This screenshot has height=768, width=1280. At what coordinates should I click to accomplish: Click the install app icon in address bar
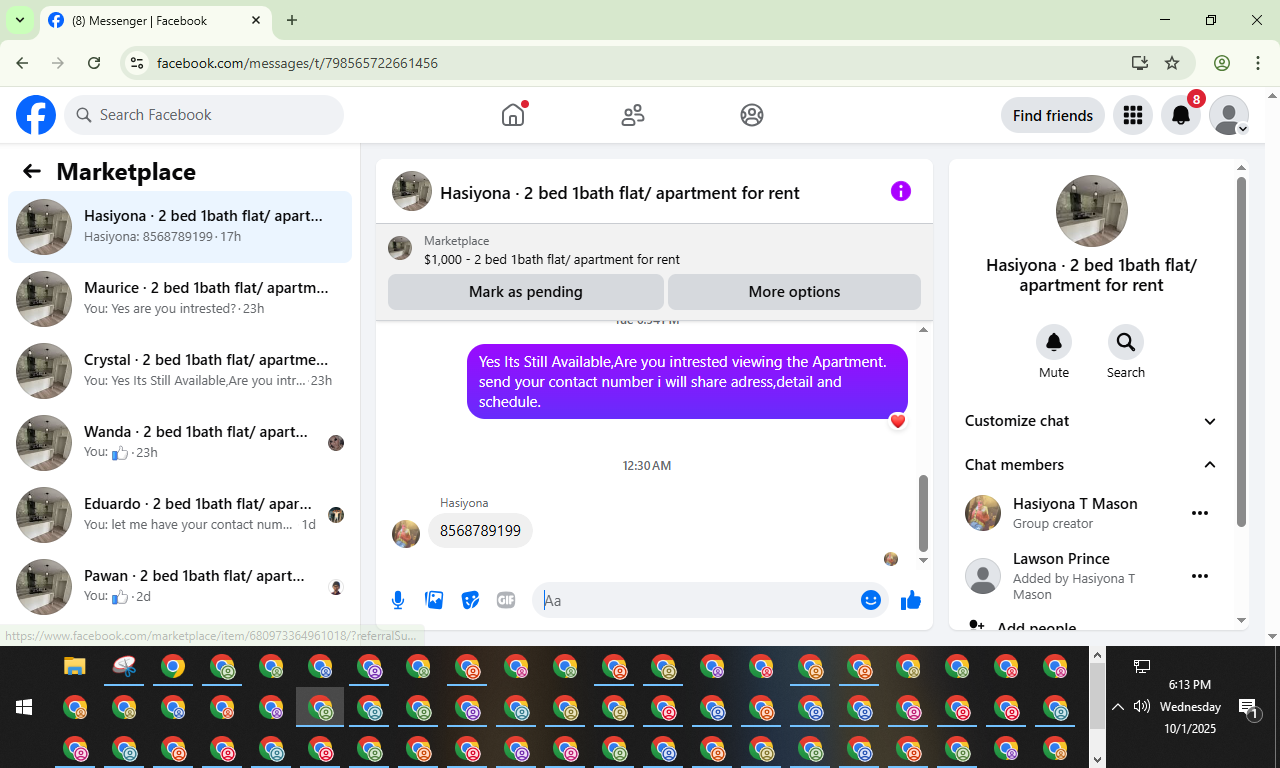1139,63
